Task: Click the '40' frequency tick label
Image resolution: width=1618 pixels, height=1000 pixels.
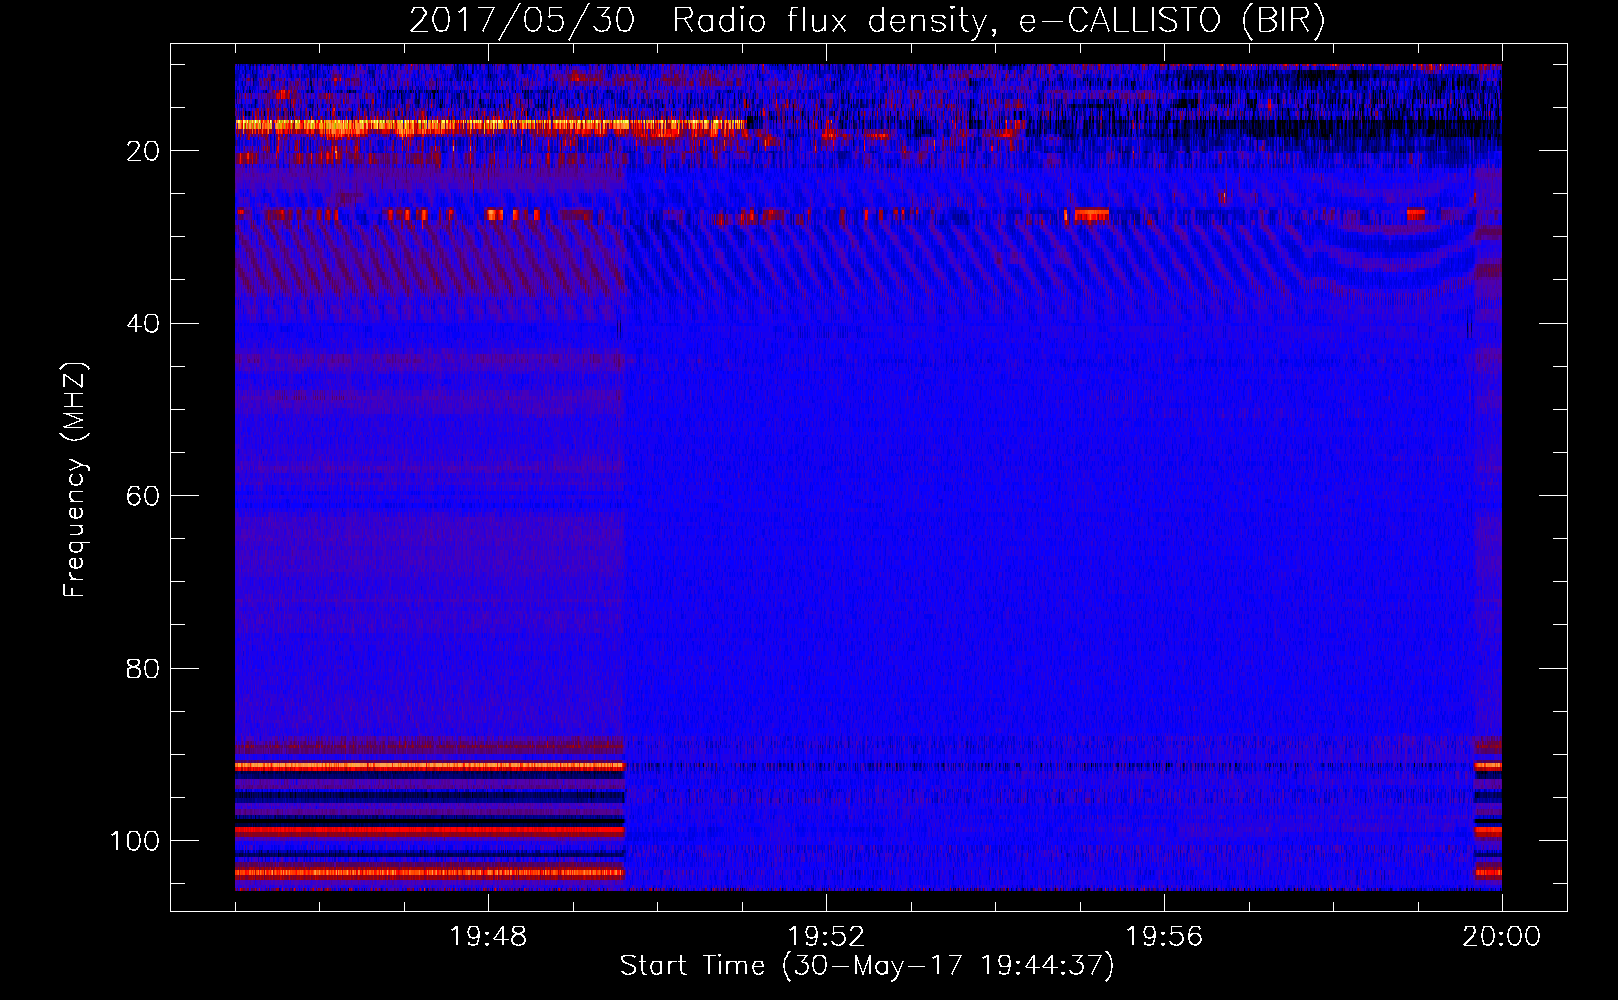Action: point(143,323)
